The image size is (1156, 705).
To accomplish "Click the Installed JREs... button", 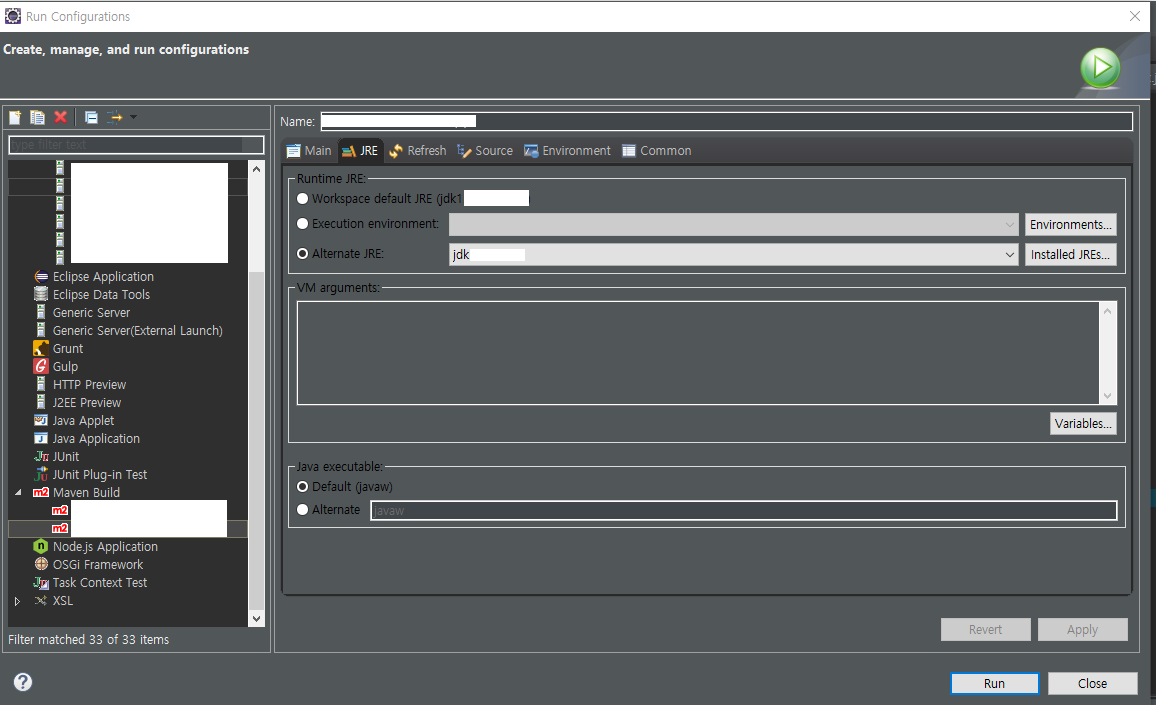I will coord(1070,254).
